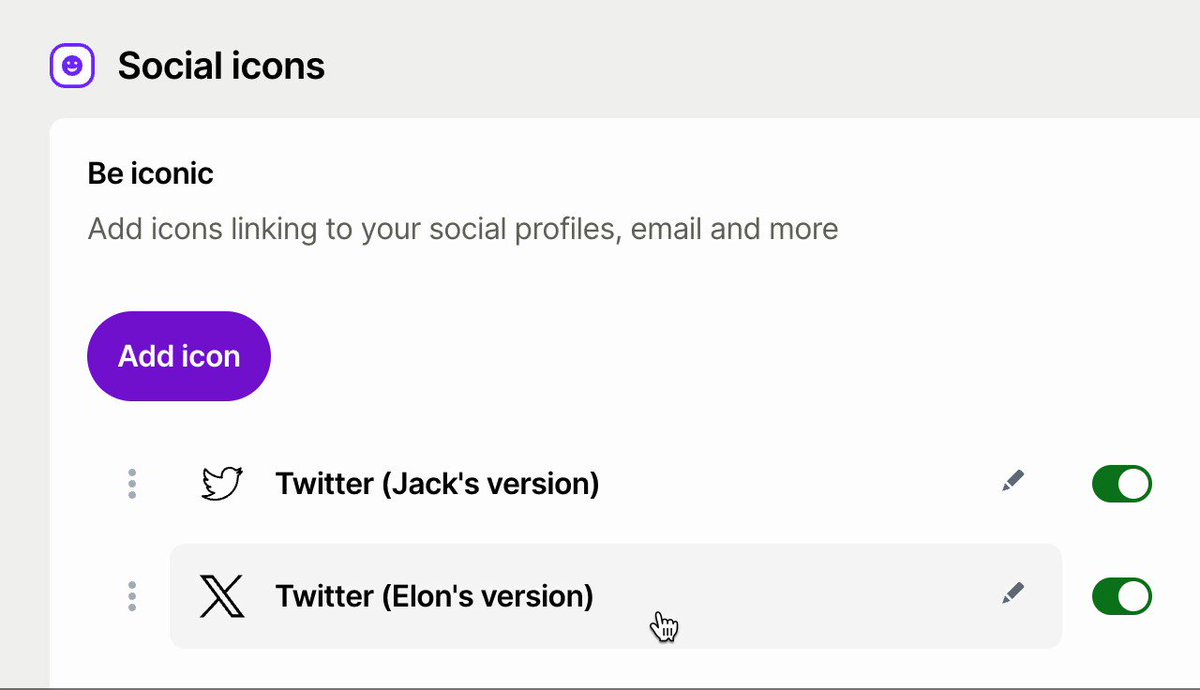Edit Twitter (Jack's version) via its pencil icon

pyautogui.click(x=1013, y=482)
